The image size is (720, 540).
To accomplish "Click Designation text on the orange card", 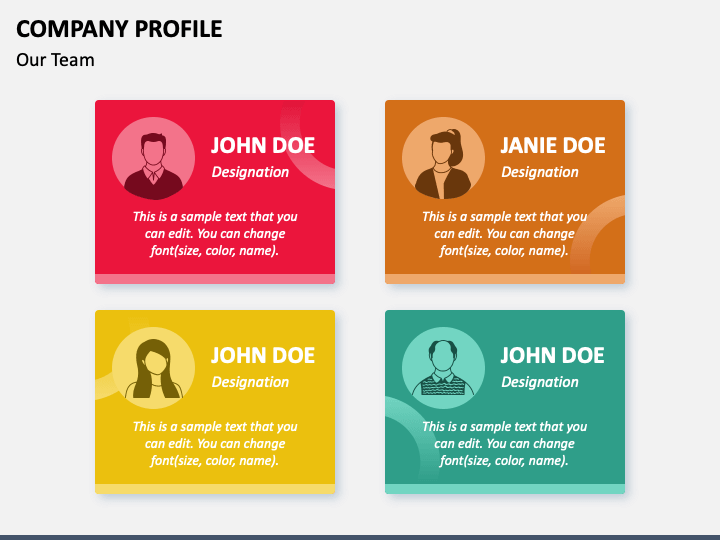I will [540, 172].
